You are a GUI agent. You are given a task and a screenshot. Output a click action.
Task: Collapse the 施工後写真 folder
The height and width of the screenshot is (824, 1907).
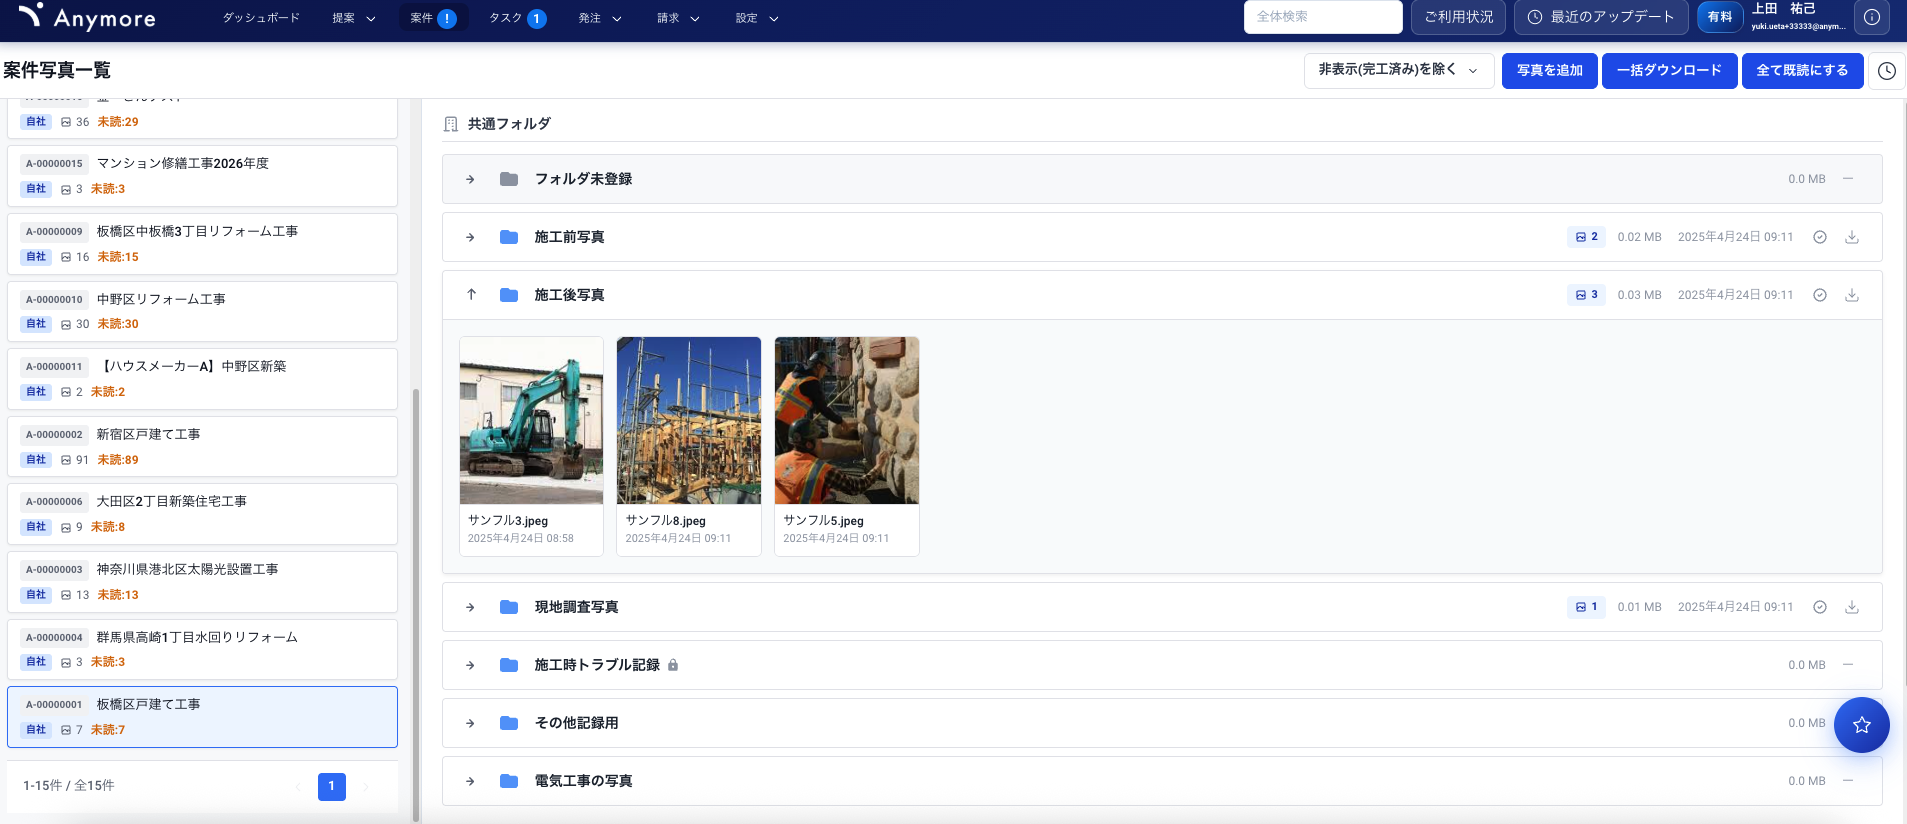[471, 295]
